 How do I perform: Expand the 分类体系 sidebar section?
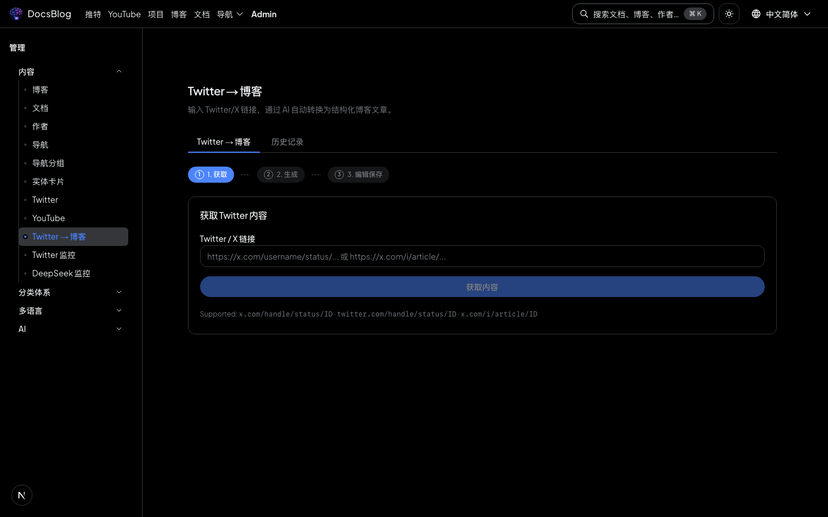pos(70,292)
